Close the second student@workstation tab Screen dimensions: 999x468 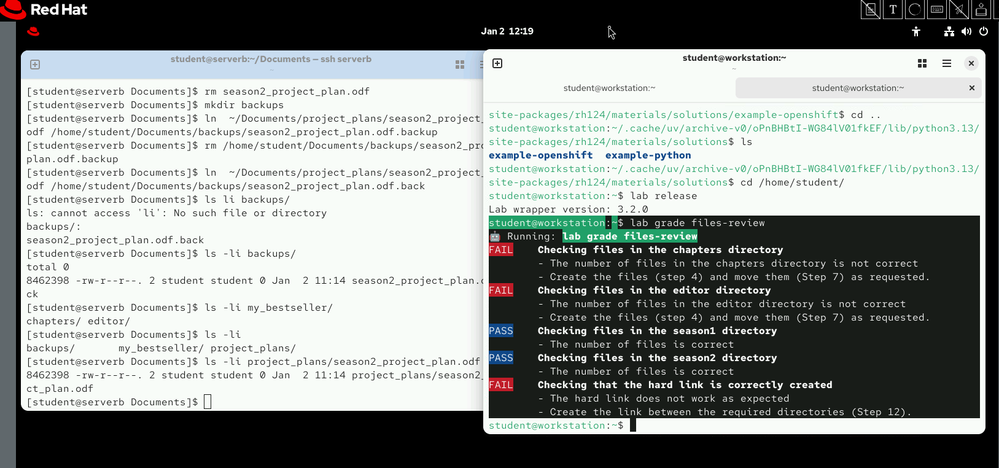pyautogui.click(x=972, y=88)
